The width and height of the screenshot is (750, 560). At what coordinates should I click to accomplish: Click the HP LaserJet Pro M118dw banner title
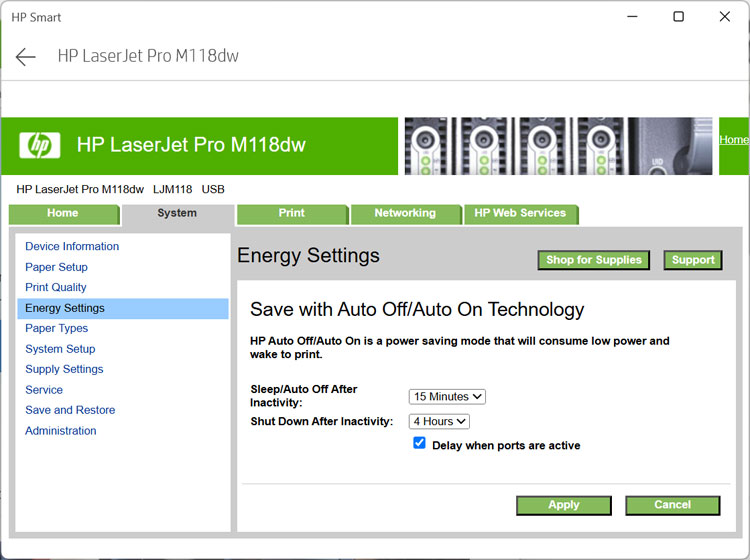pyautogui.click(x=191, y=145)
